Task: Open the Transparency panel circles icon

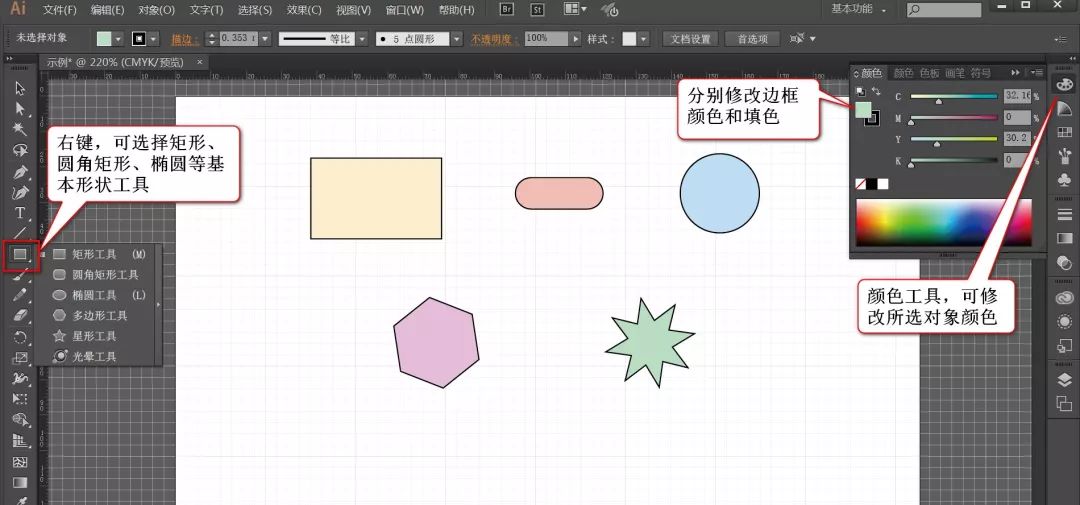Action: click(x=1064, y=262)
